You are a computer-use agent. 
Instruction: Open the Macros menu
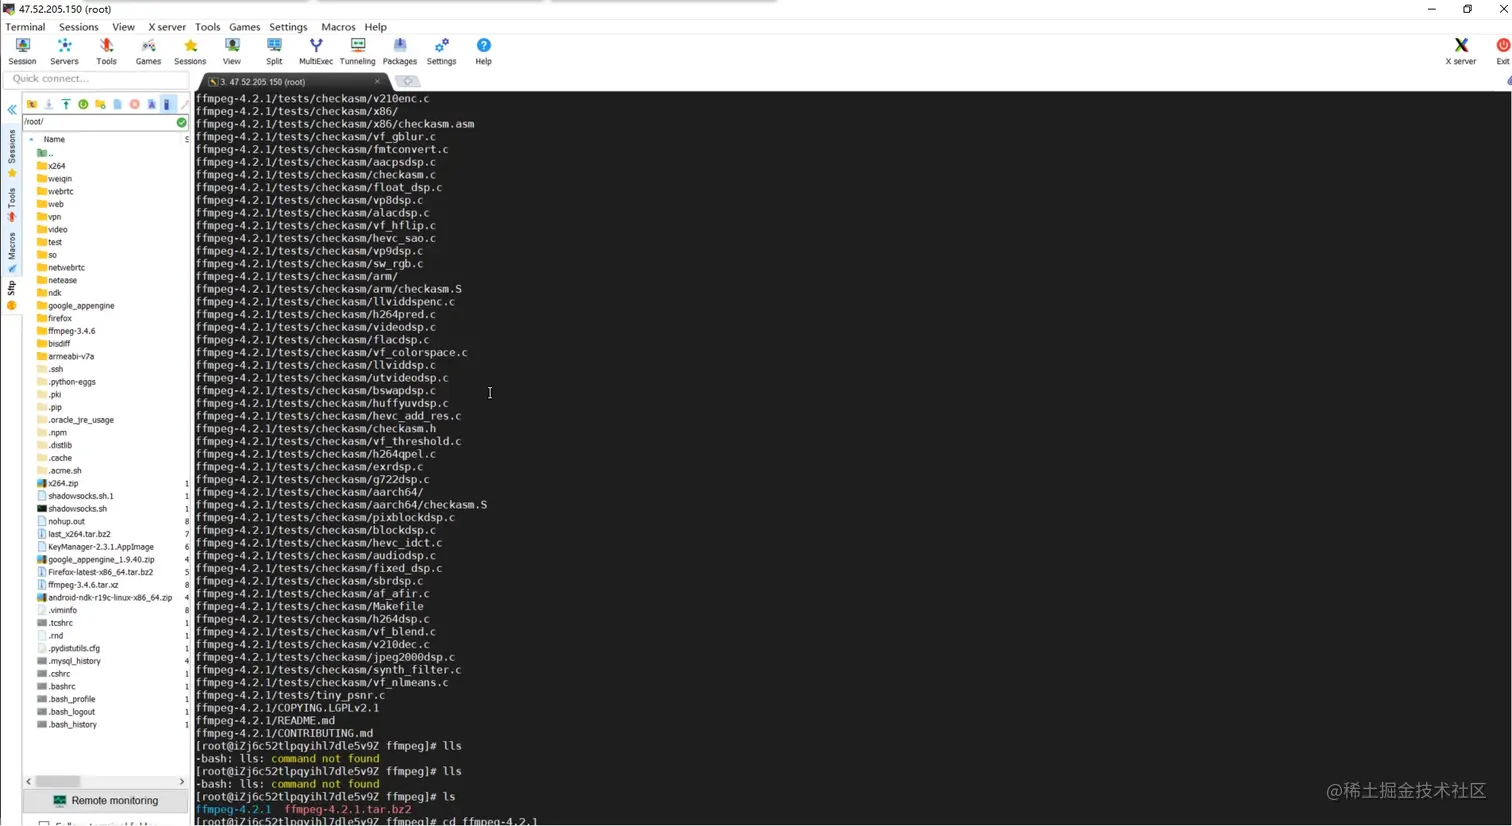338,27
